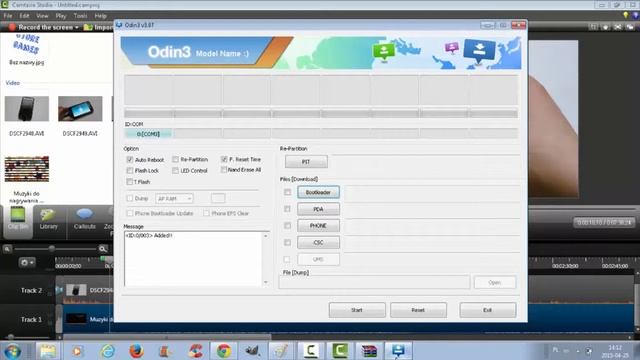Open the timeline gear settings dropdown
The image size is (640, 360).
point(27,262)
